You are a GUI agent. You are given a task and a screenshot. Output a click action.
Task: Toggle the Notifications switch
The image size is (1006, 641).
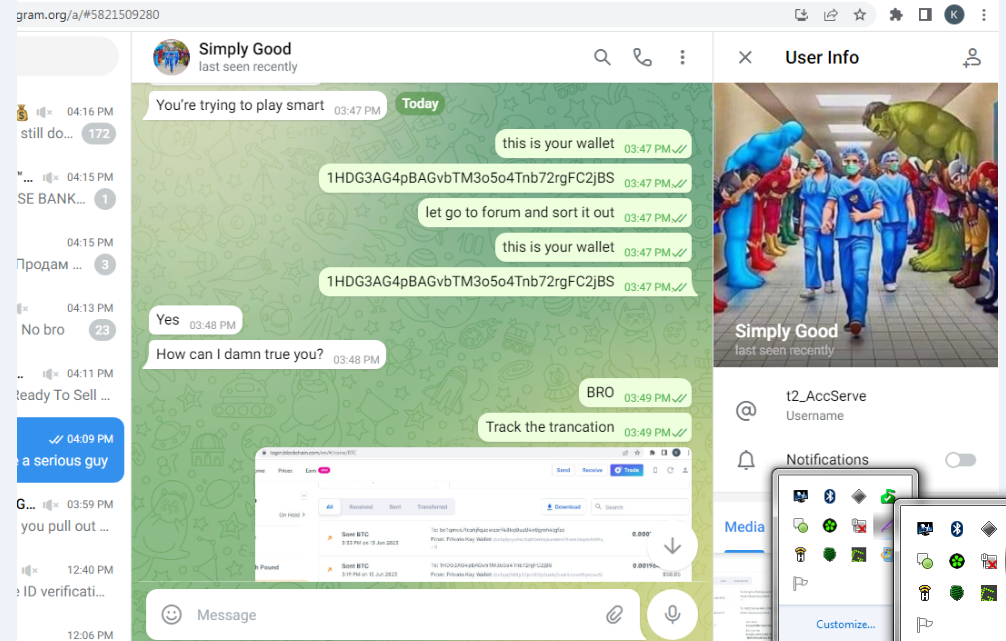(960, 459)
